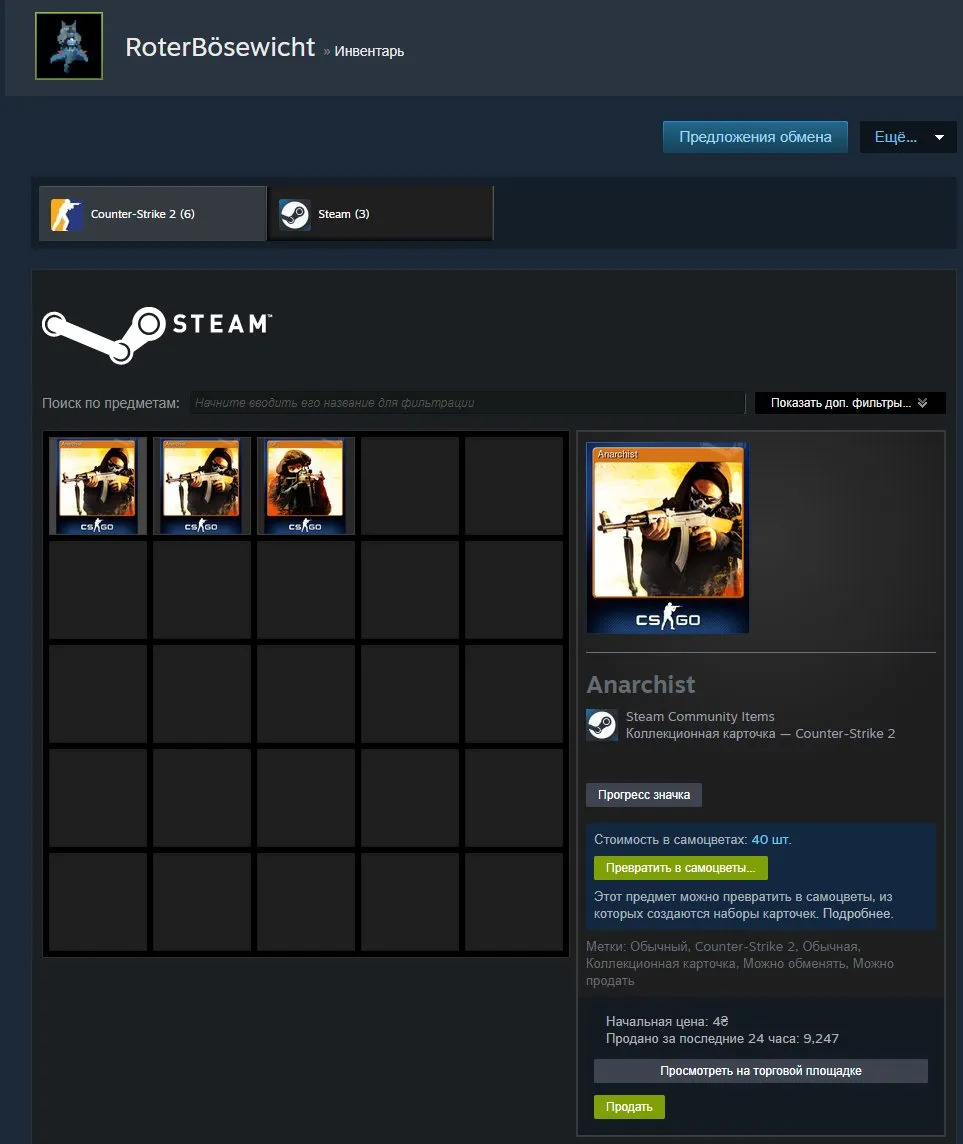This screenshot has height=1144, width=963.
Task: Click Продано за последние 24 часа: 9,247
Action: click(722, 1038)
